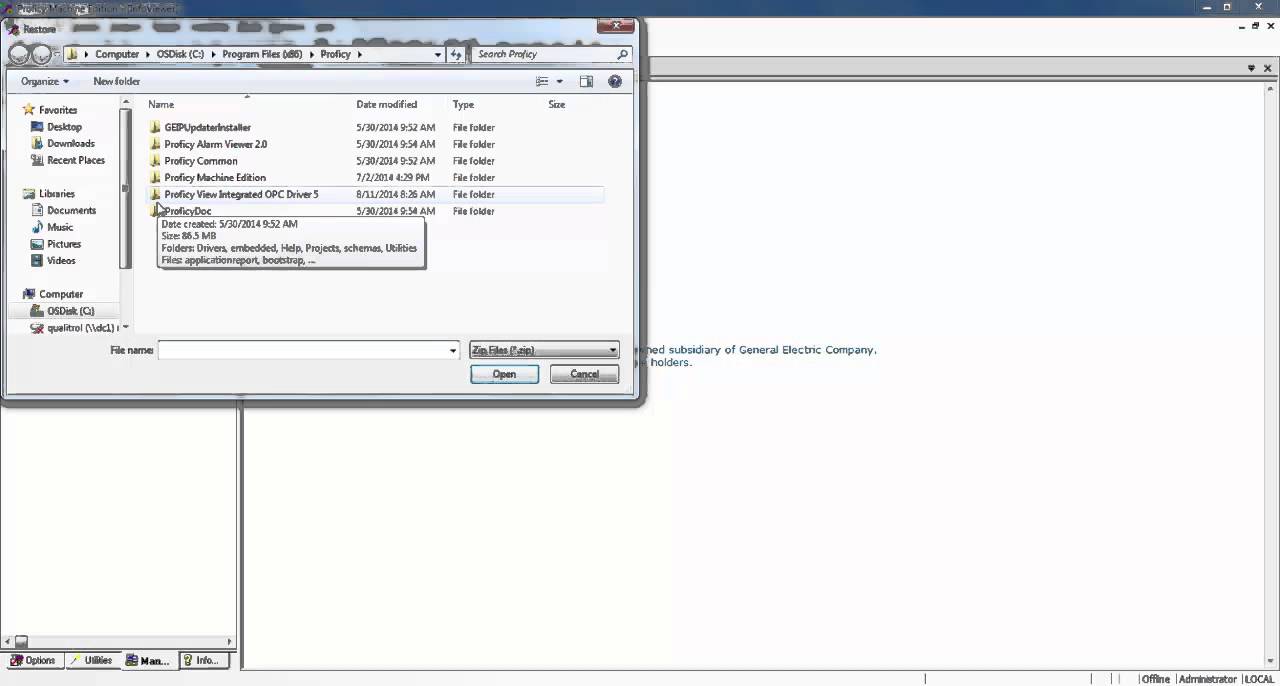
Task: Open the Help icon in the dialog
Action: [x=615, y=81]
